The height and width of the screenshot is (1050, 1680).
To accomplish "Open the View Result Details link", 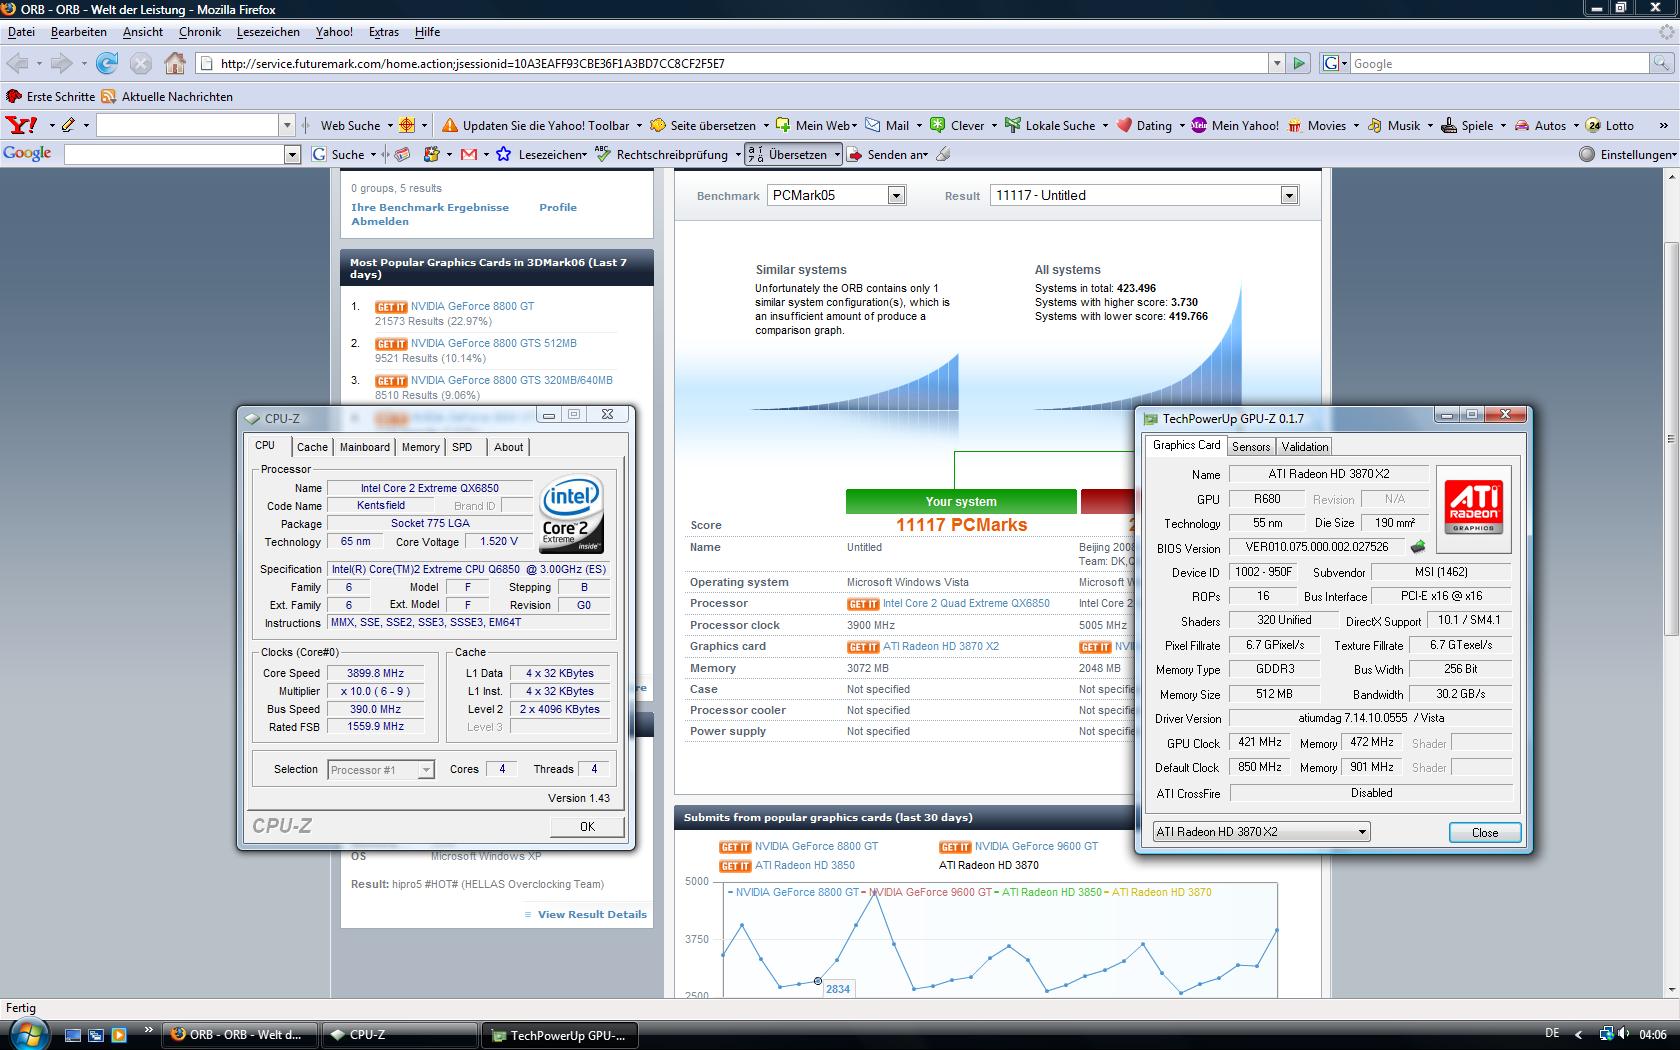I will point(592,914).
